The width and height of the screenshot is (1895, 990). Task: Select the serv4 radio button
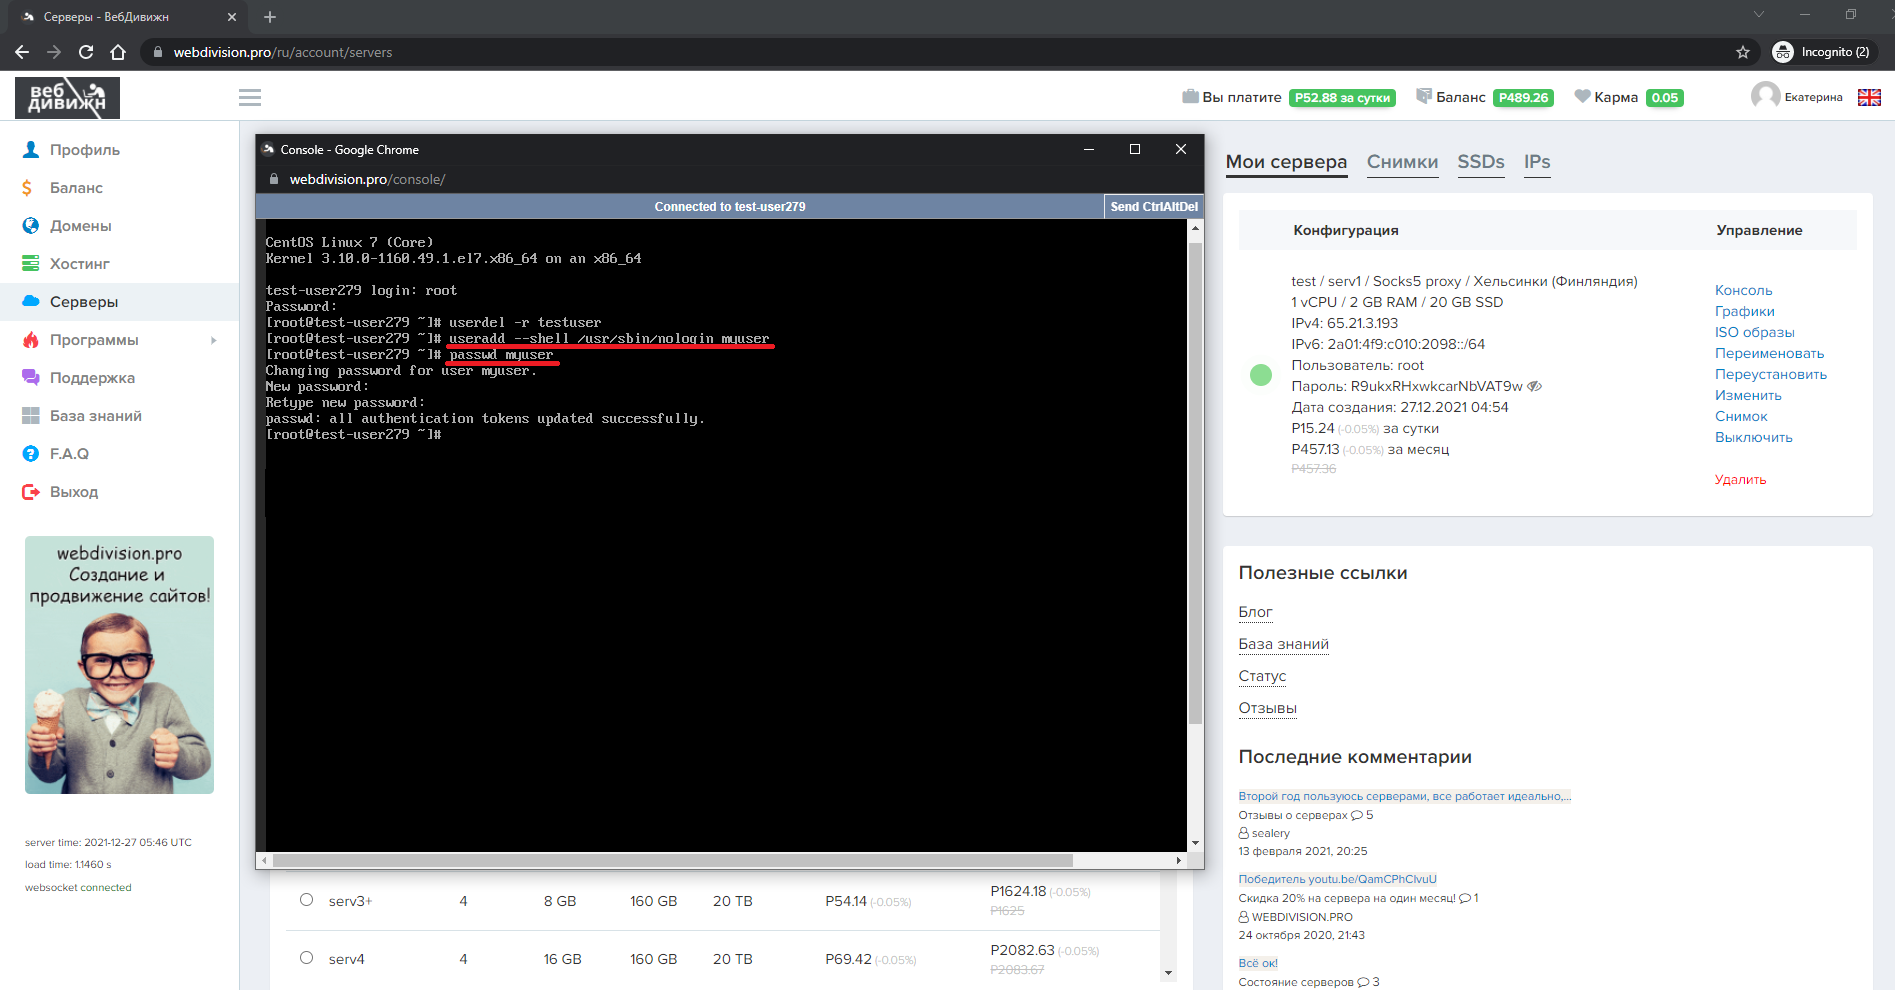point(307,958)
